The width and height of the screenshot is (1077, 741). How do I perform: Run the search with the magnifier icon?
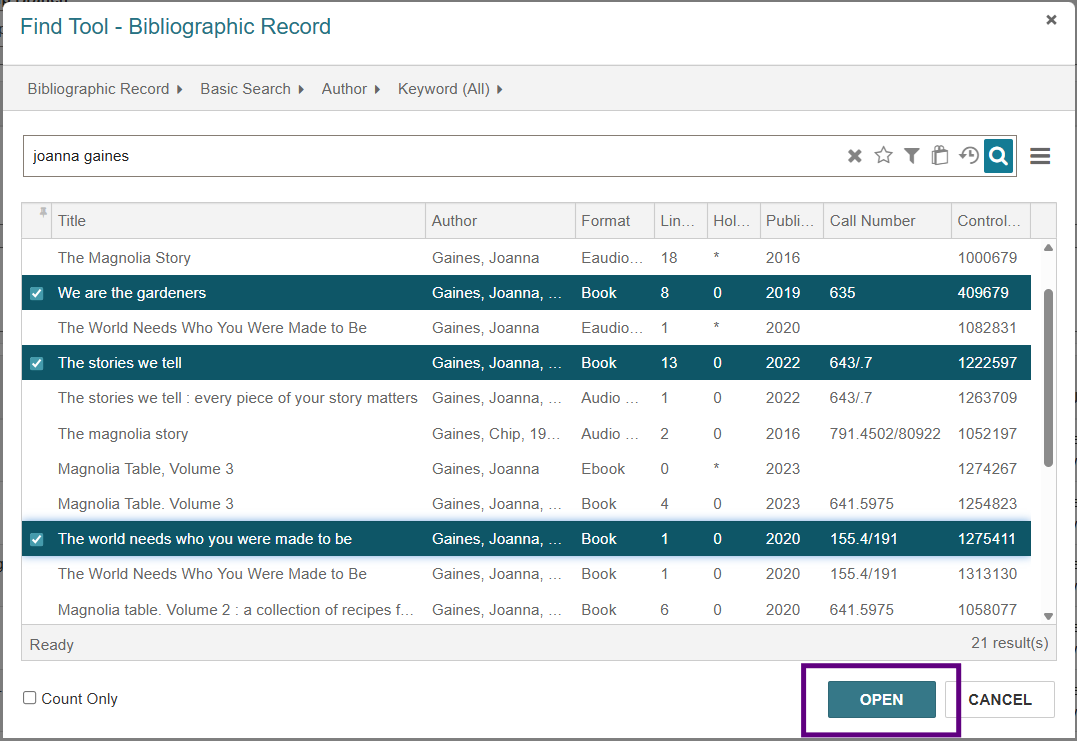point(999,156)
